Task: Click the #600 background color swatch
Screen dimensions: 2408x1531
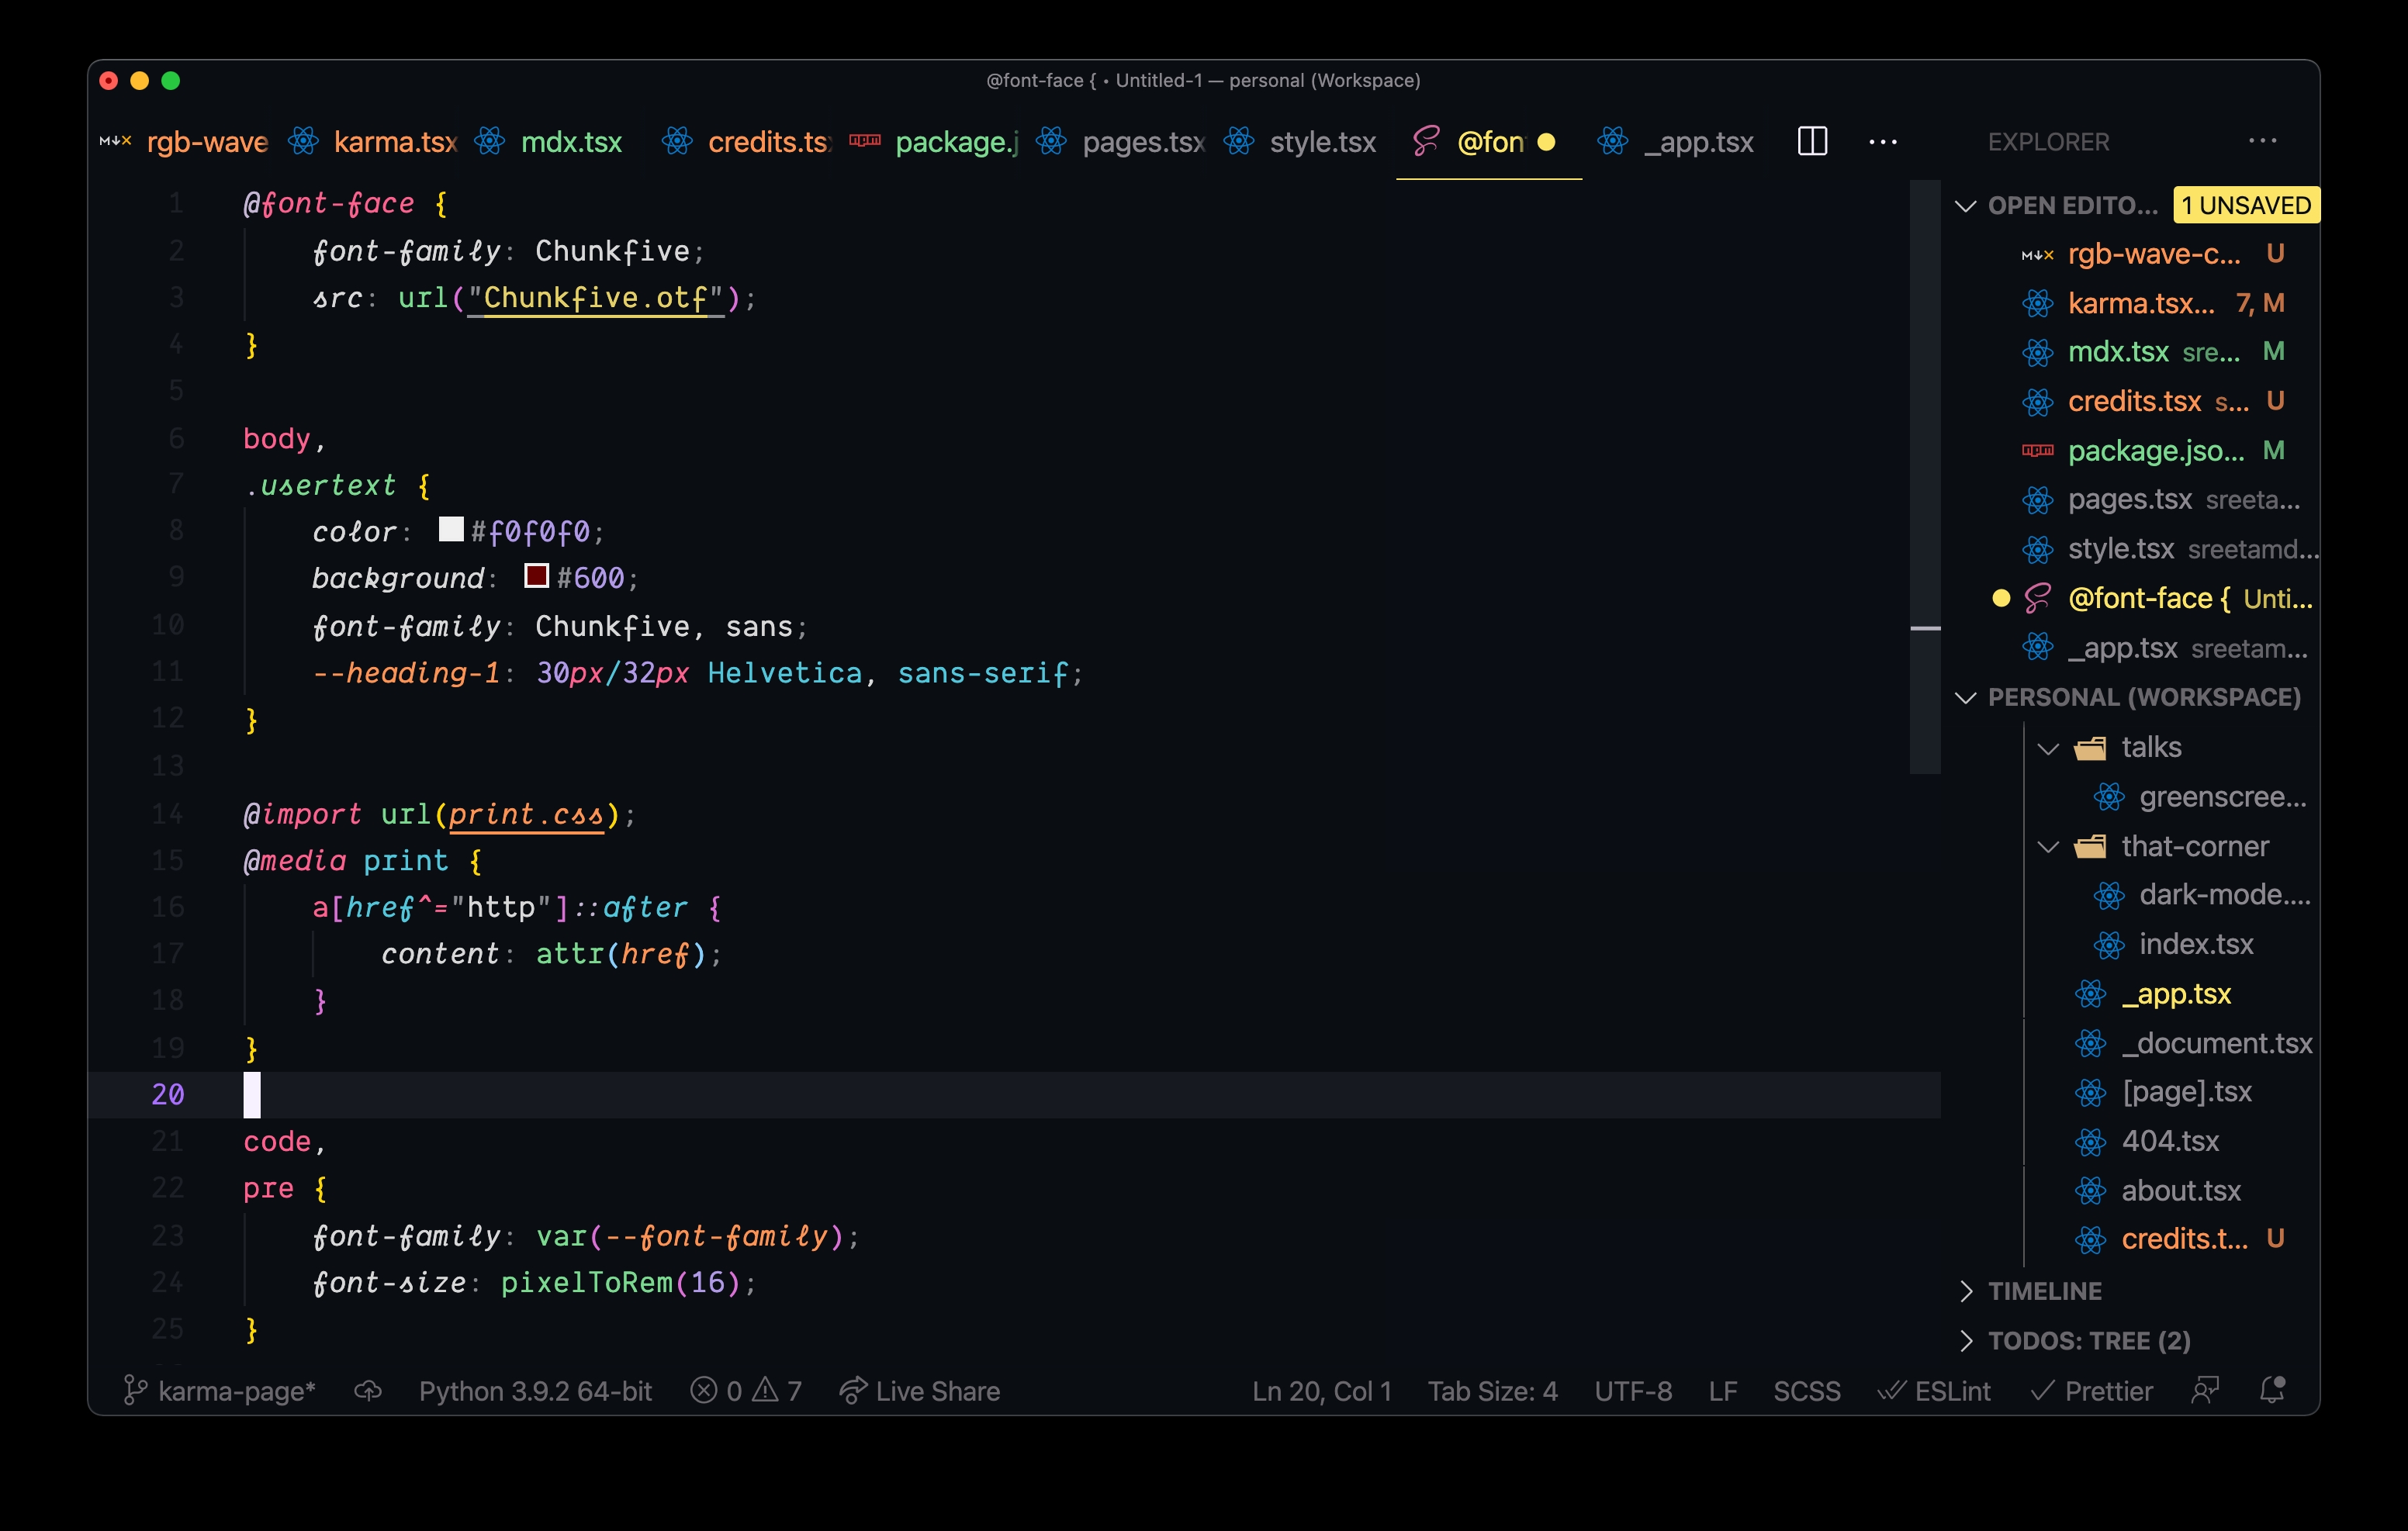Action: 537,575
